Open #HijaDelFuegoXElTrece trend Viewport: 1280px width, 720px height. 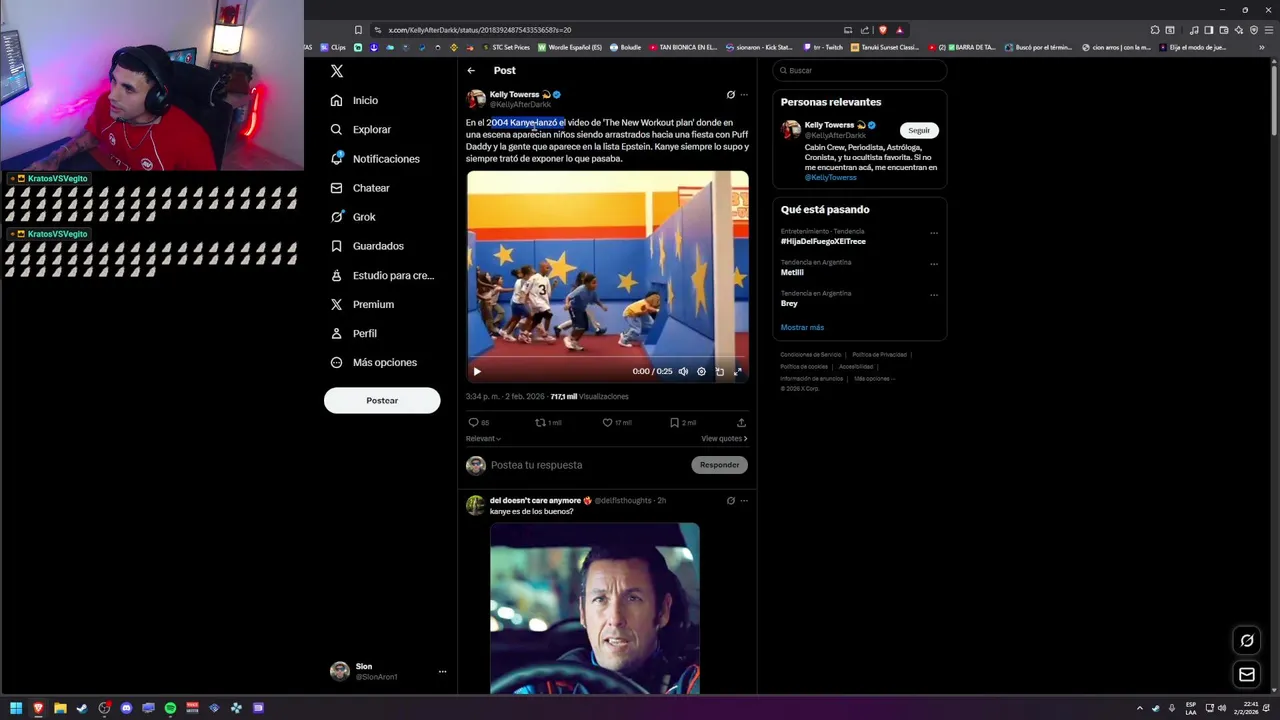point(823,241)
